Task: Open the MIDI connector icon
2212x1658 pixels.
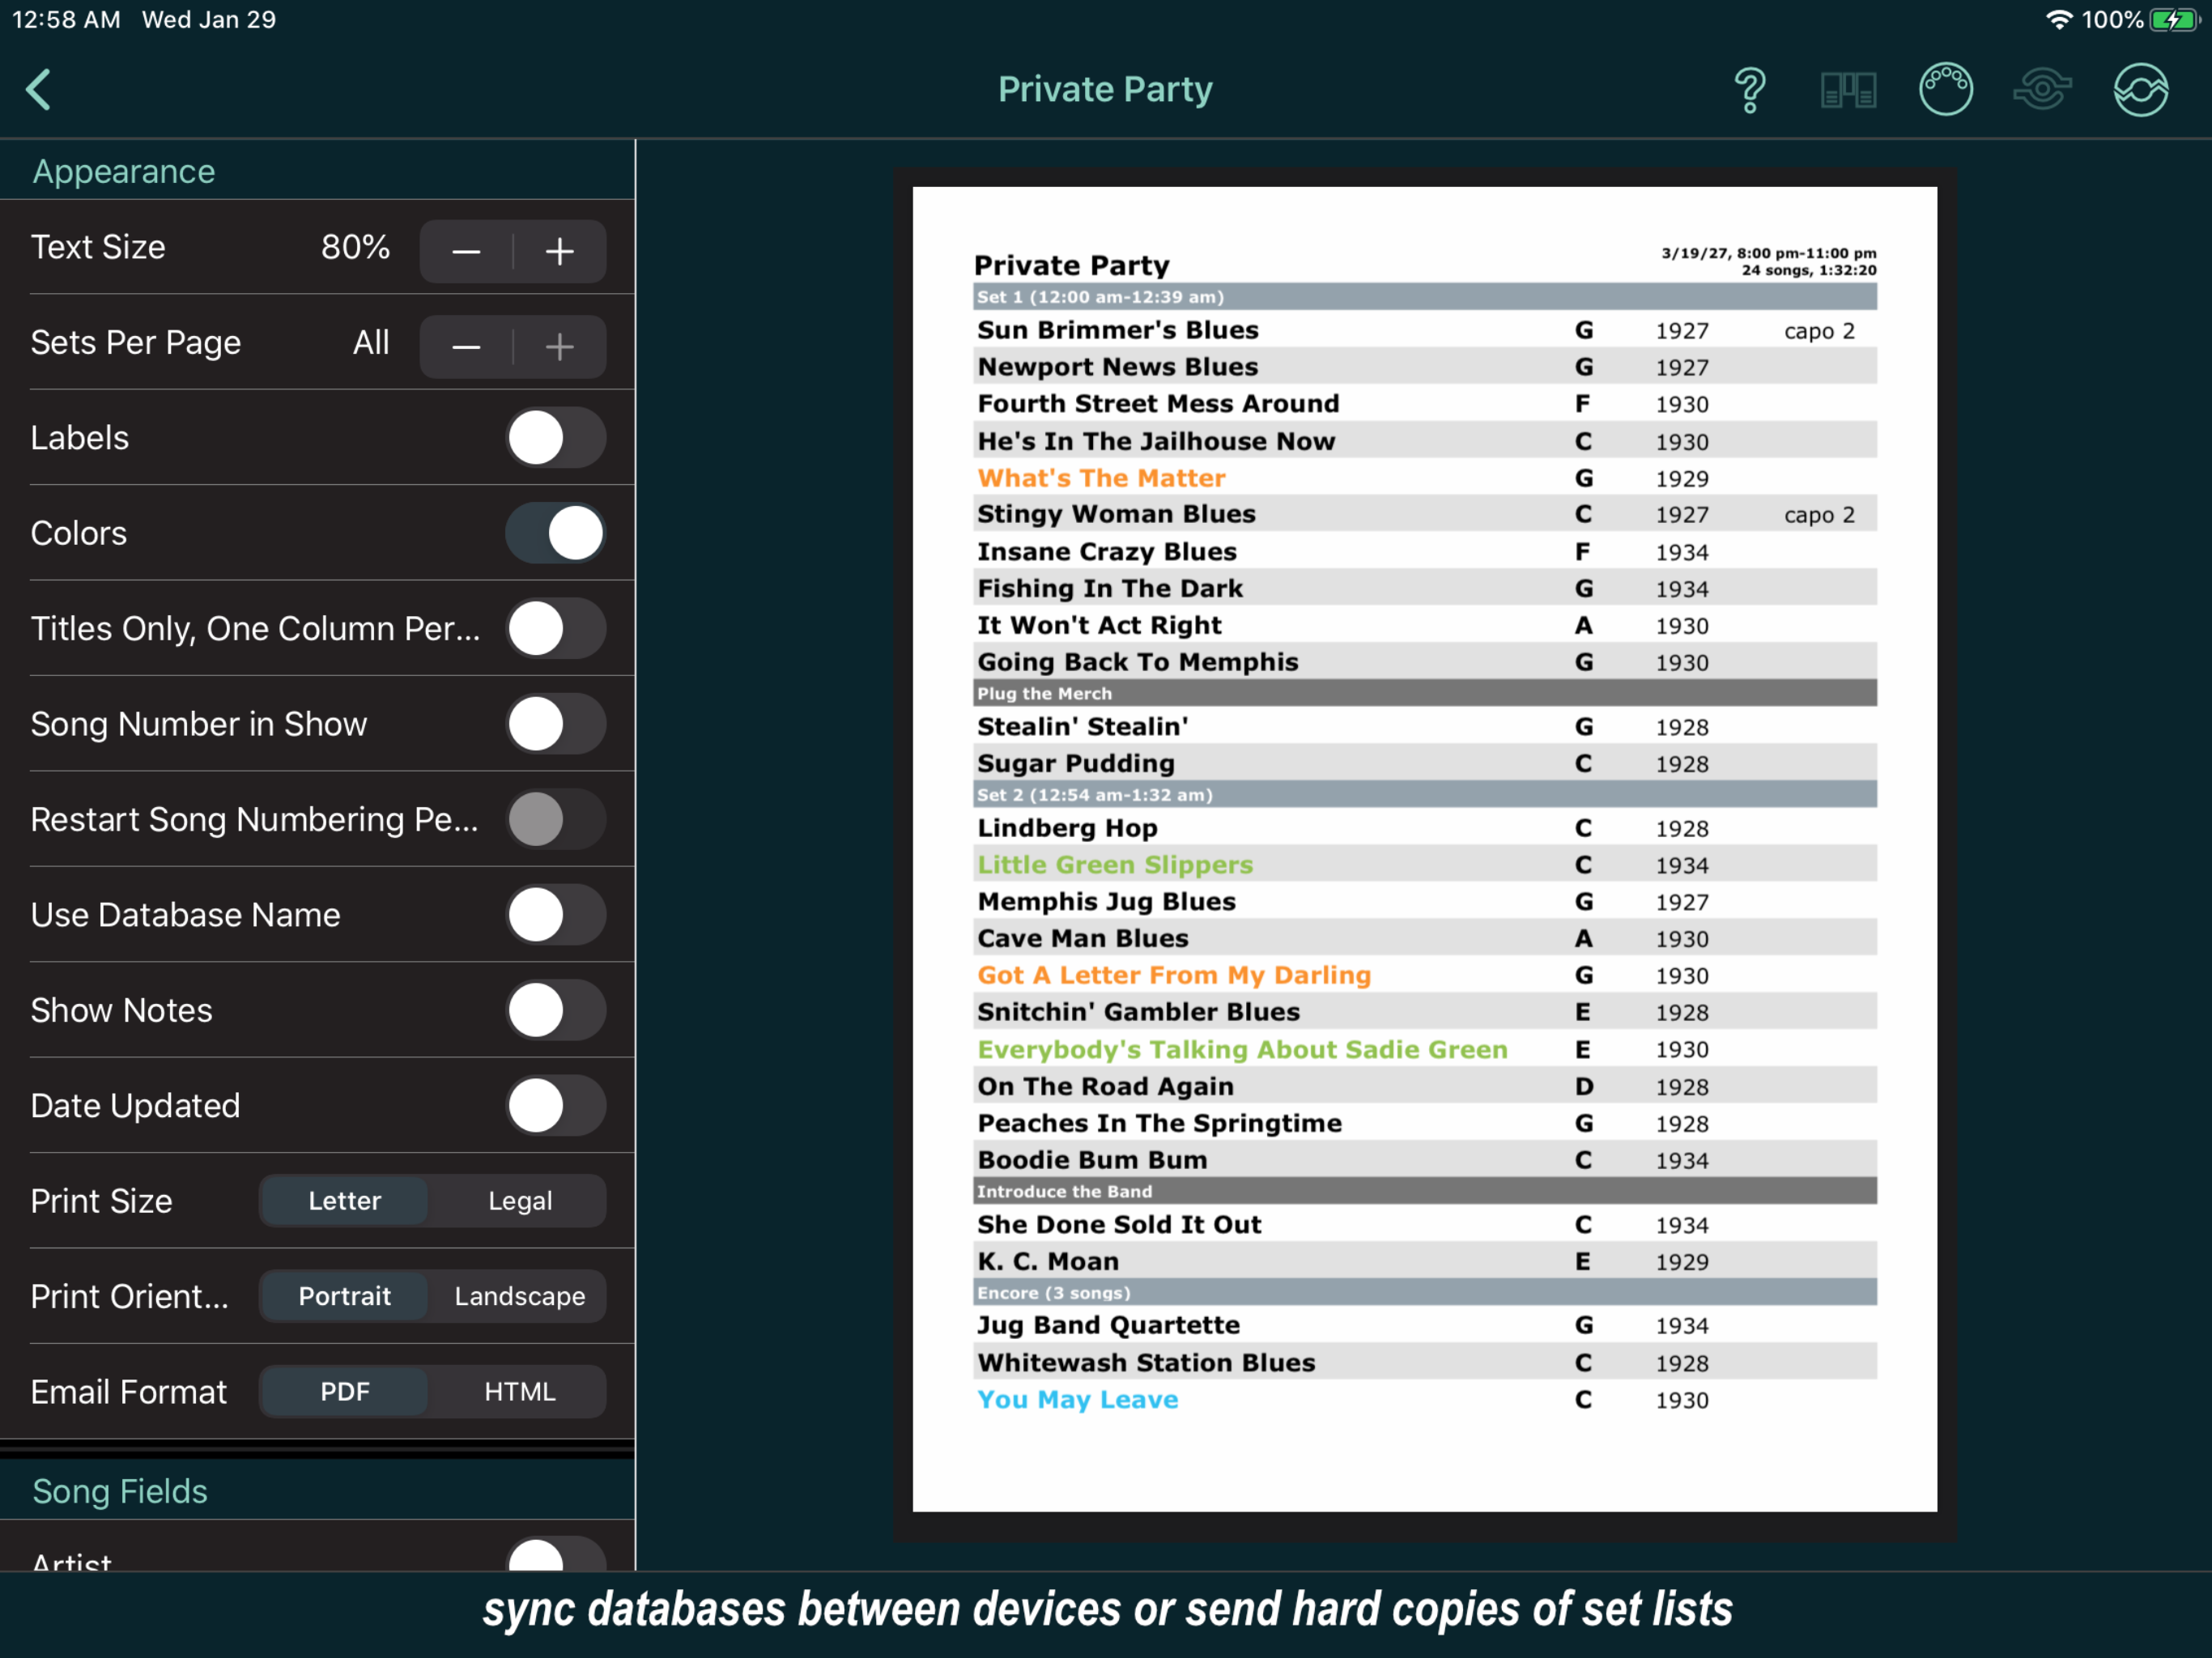Action: pos(1945,90)
